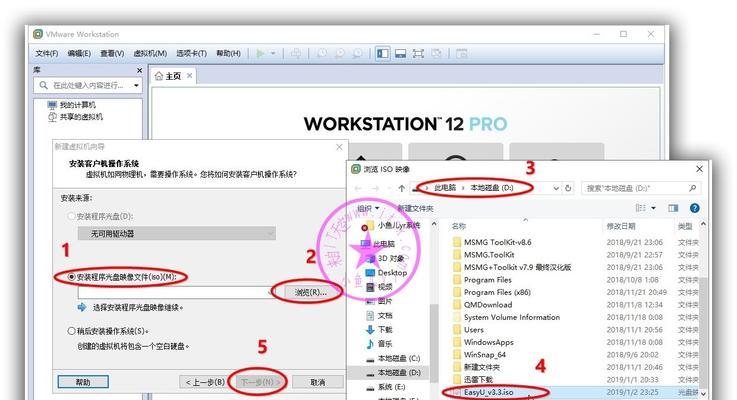
Task: Open the 编辑(E) menu
Action: coord(79,54)
